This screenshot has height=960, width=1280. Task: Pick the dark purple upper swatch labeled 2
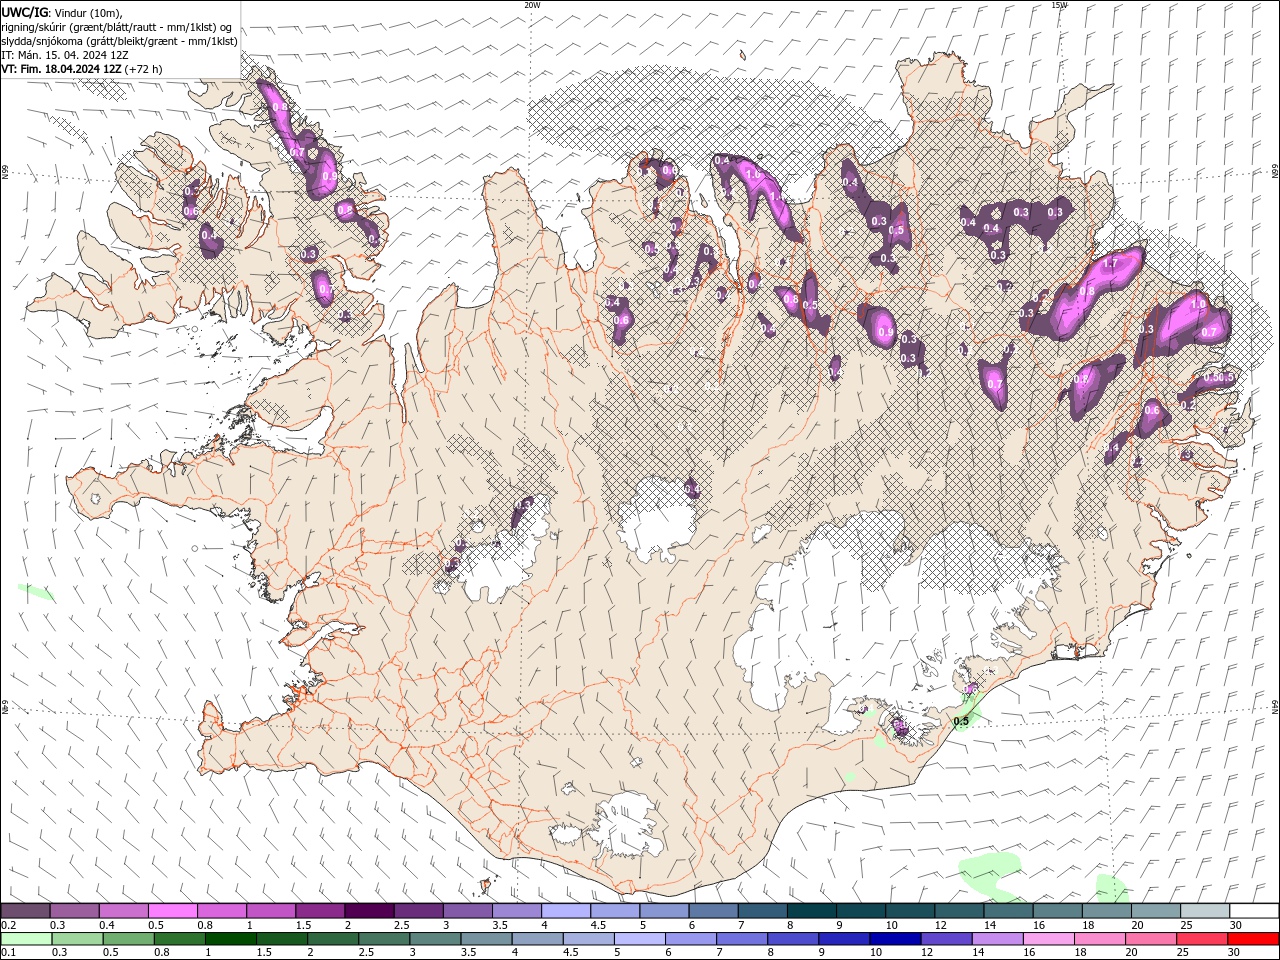click(x=369, y=910)
